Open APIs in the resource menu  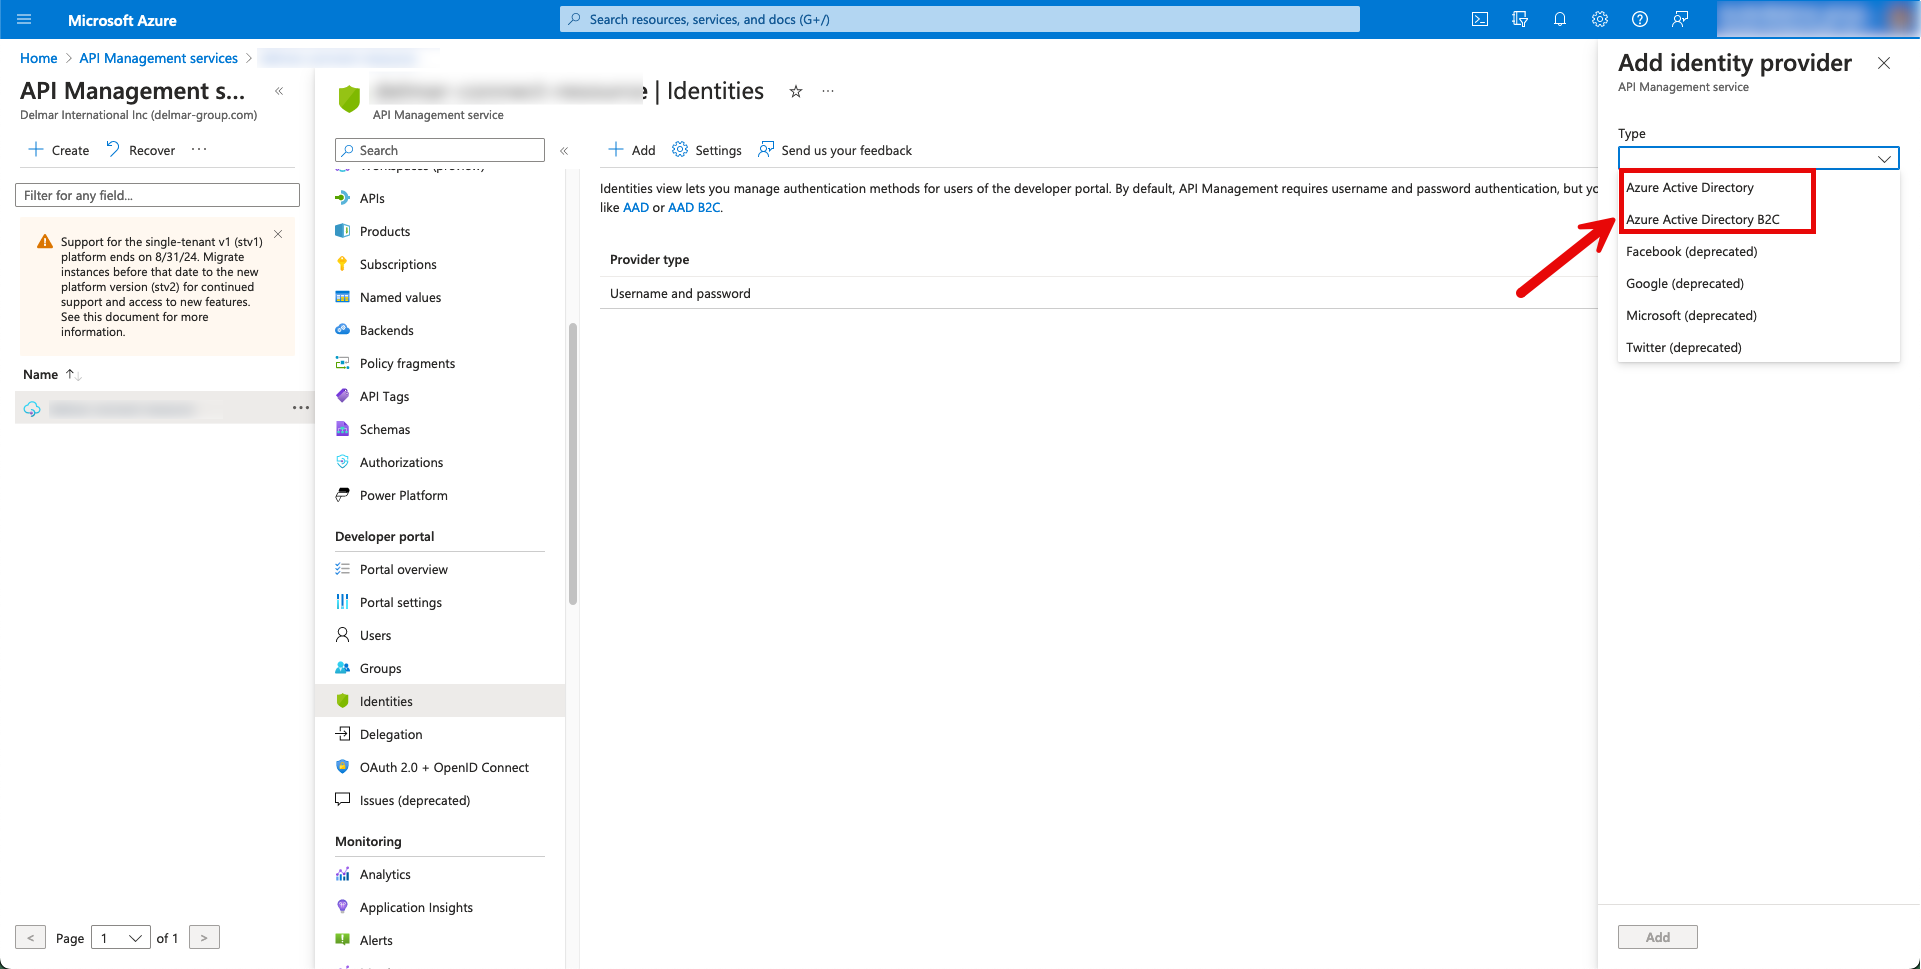(440, 198)
